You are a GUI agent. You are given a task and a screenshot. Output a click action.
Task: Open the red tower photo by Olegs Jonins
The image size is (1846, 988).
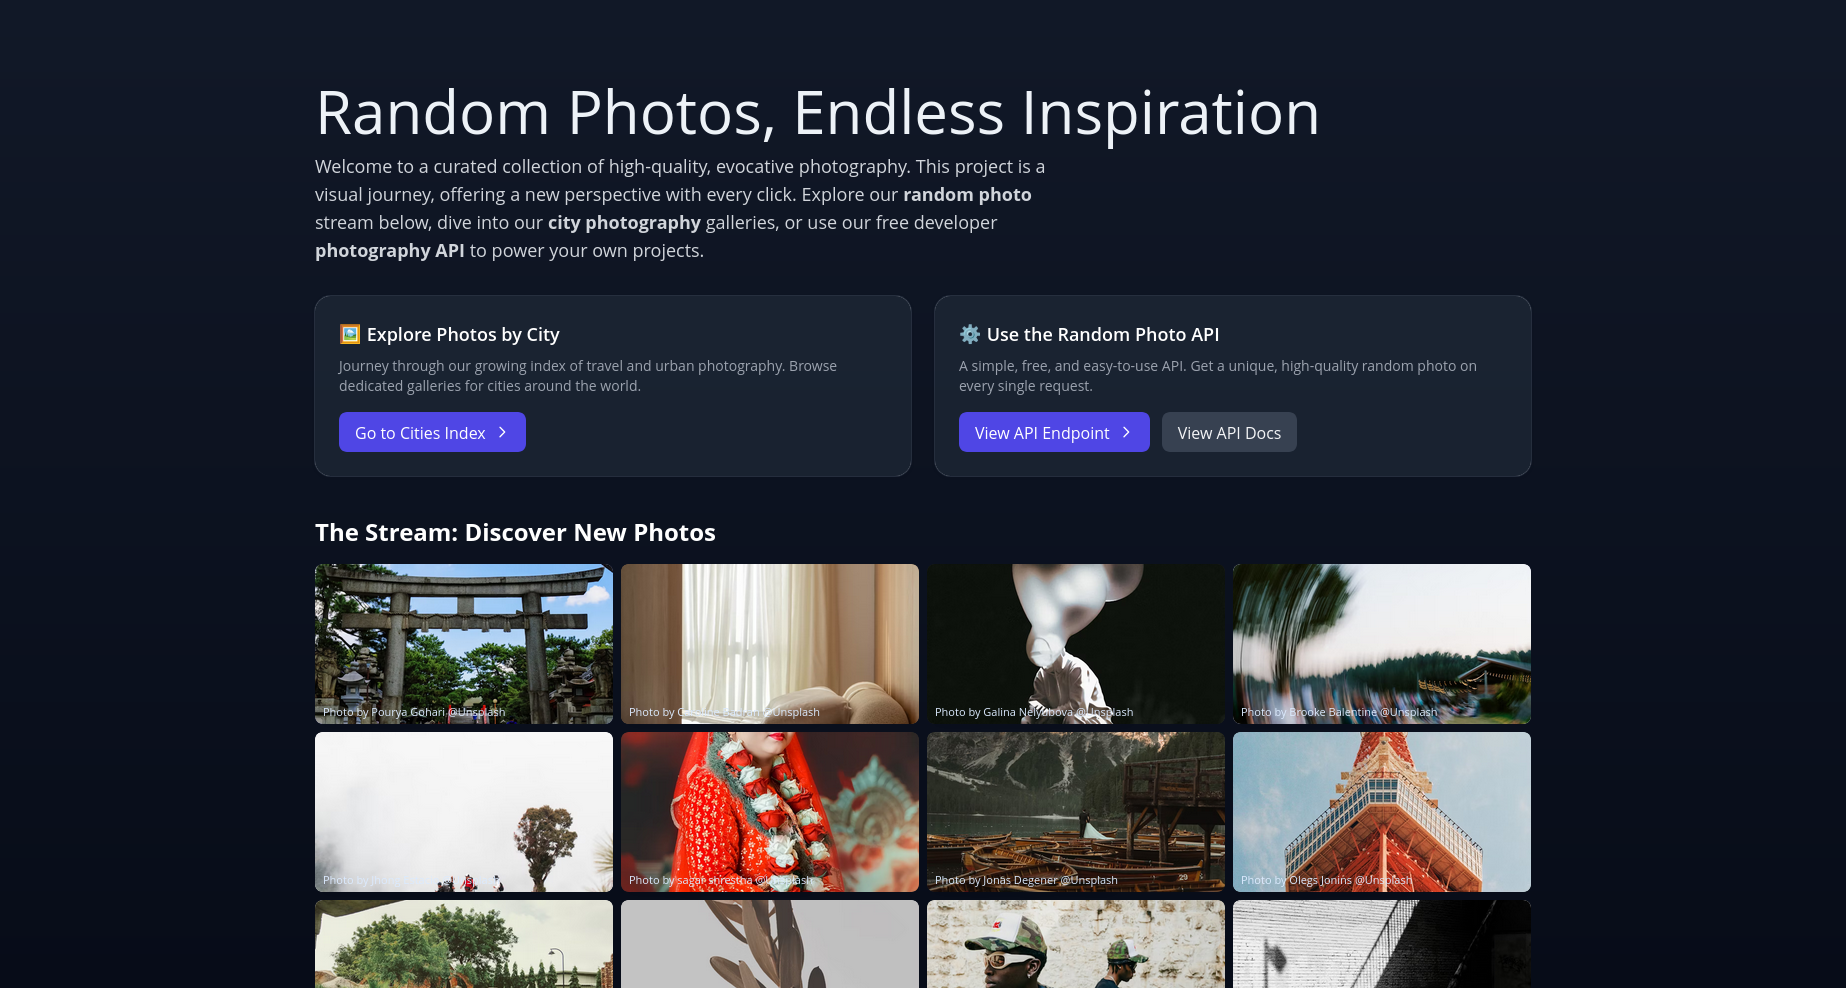pos(1382,812)
